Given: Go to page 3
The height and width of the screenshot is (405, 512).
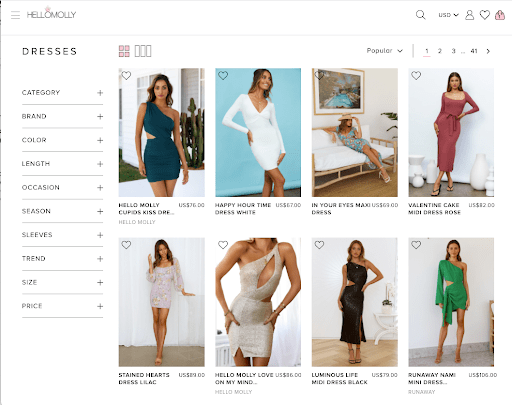Looking at the screenshot, I should point(453,51).
